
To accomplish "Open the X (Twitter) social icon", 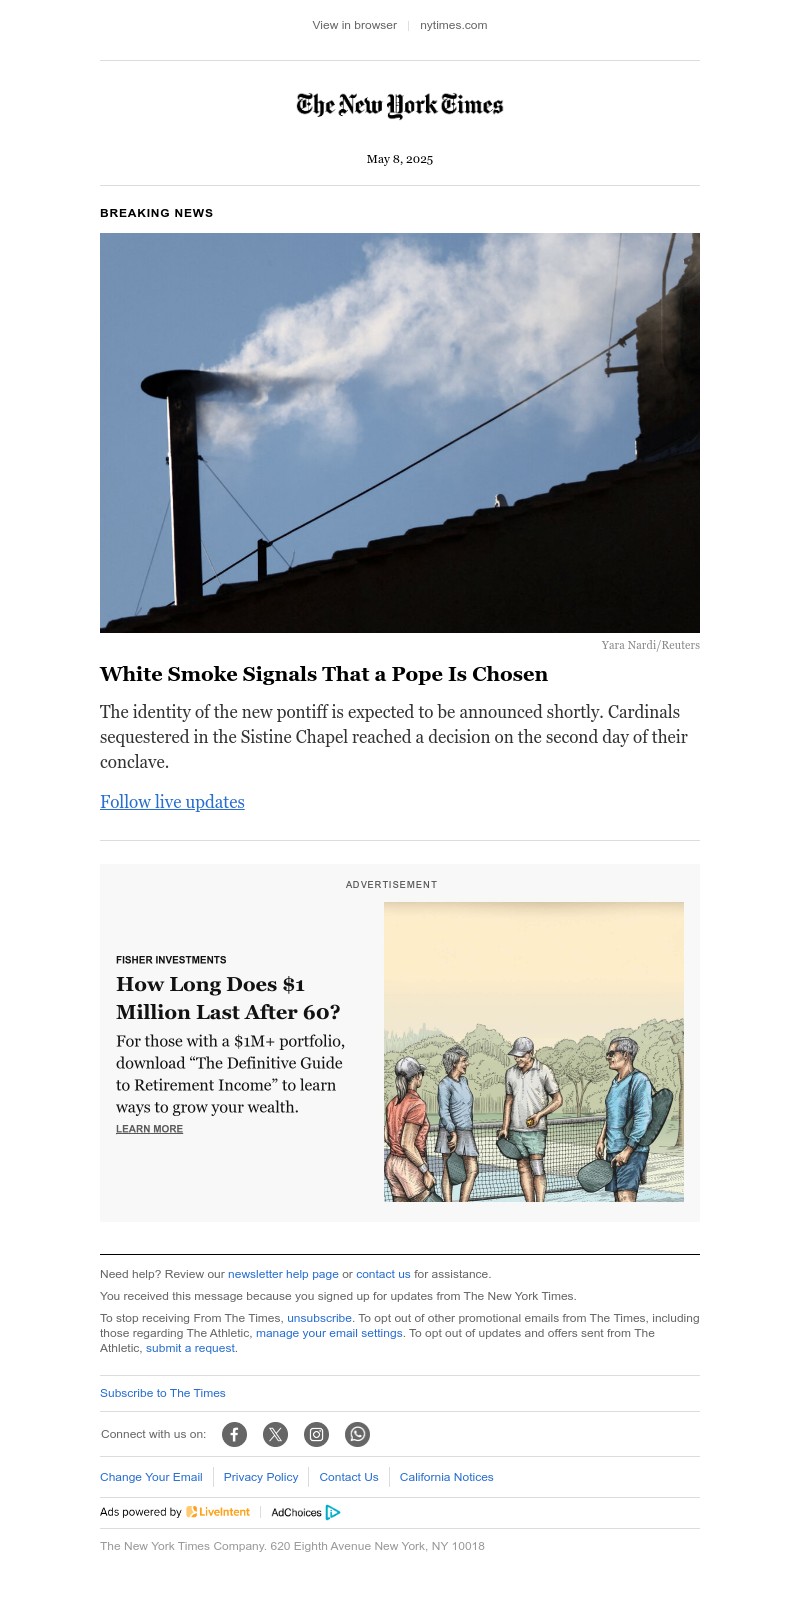I will pos(275,1434).
